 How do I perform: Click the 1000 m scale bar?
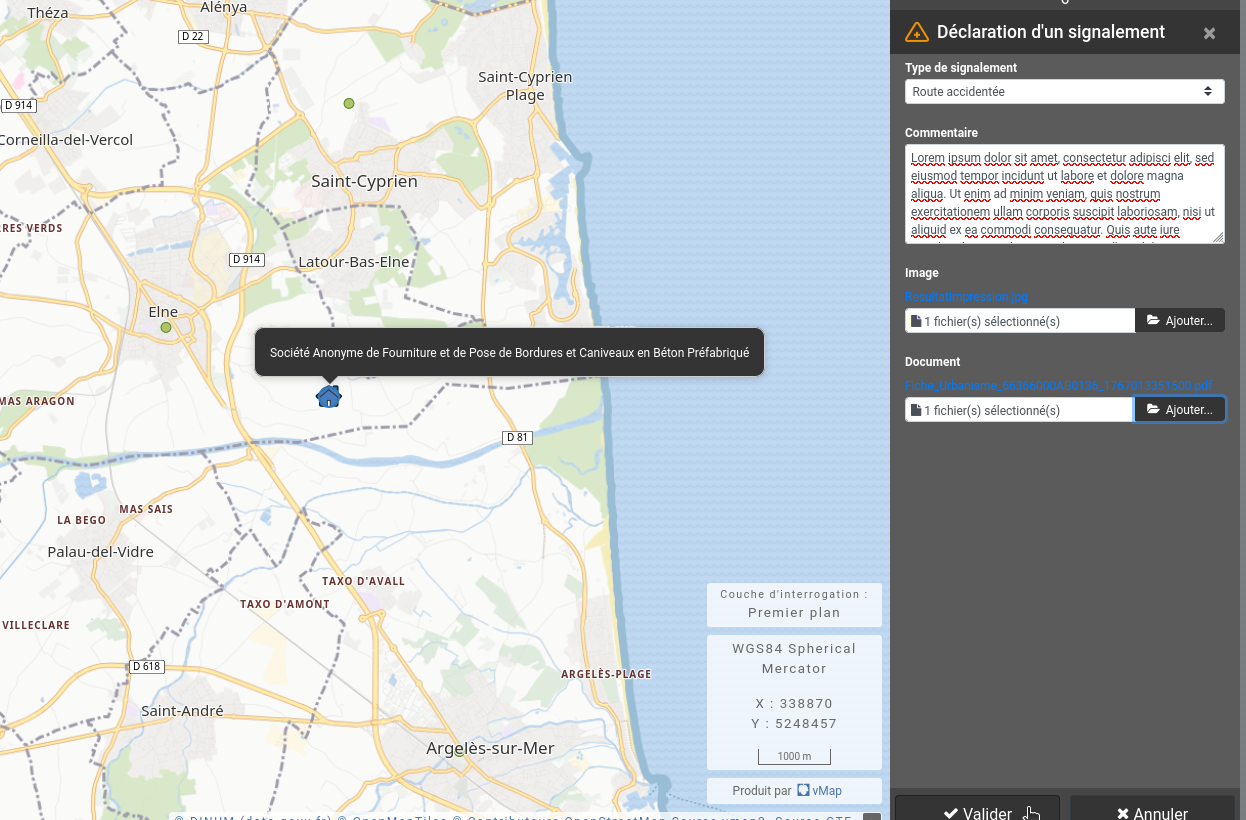click(794, 756)
